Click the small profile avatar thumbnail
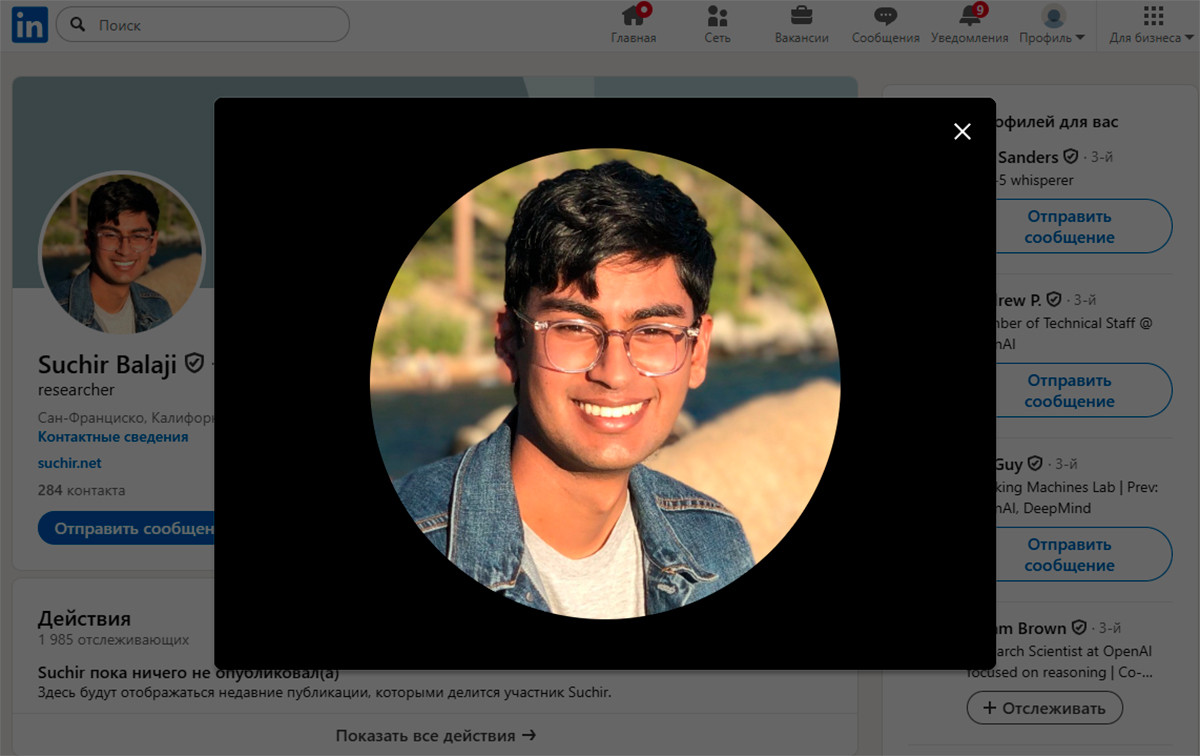This screenshot has height=756, width=1200. (120, 254)
